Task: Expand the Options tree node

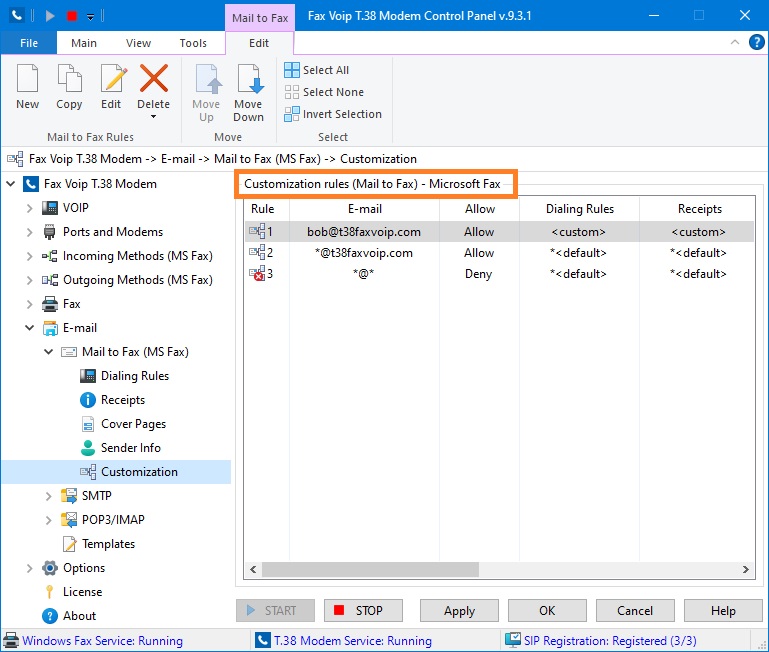Action: [x=29, y=568]
